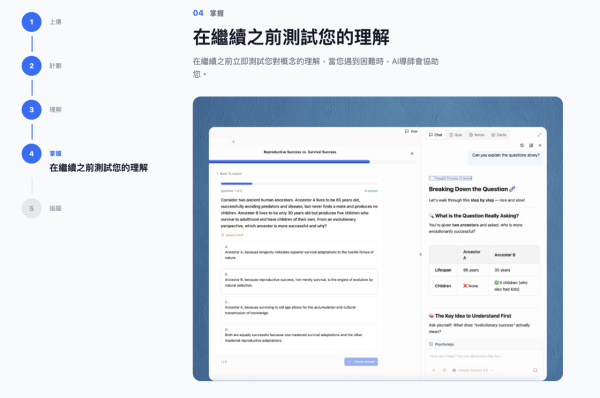Click the globe icon beside model selector

tap(444, 370)
